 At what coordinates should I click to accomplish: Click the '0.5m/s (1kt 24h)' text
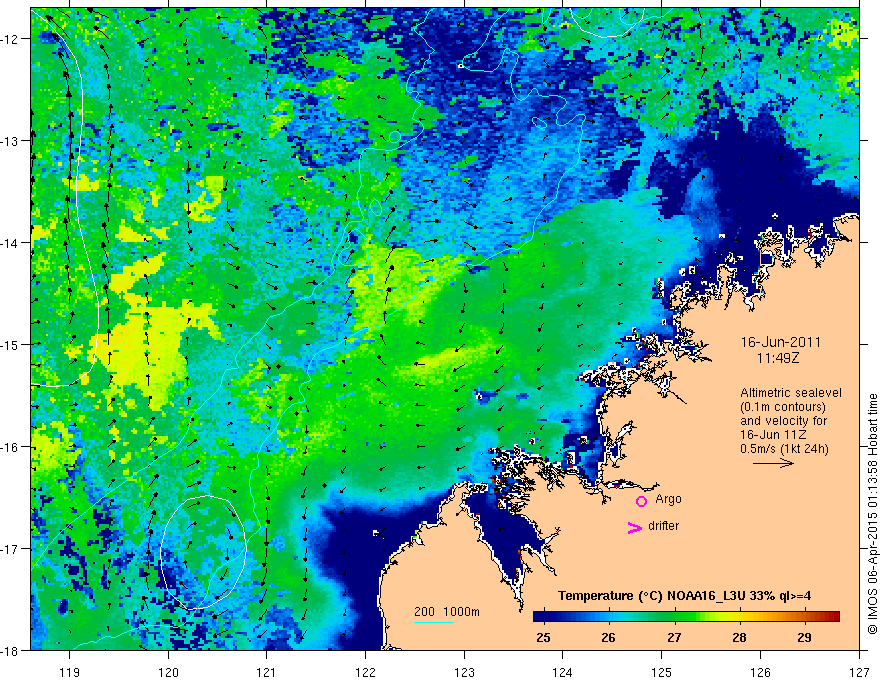[784, 449]
